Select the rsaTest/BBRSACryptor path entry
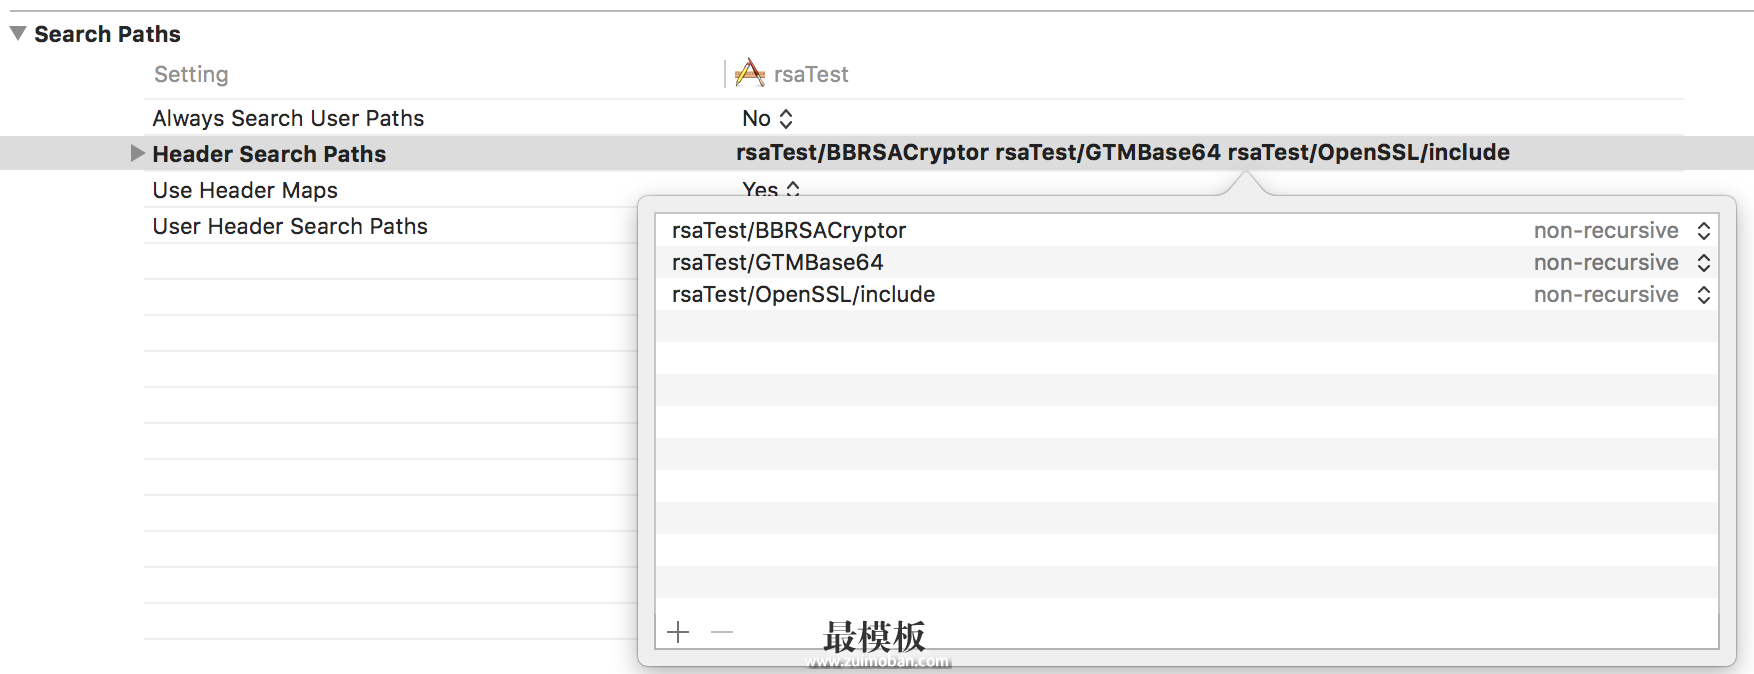The image size is (1754, 674). point(788,231)
